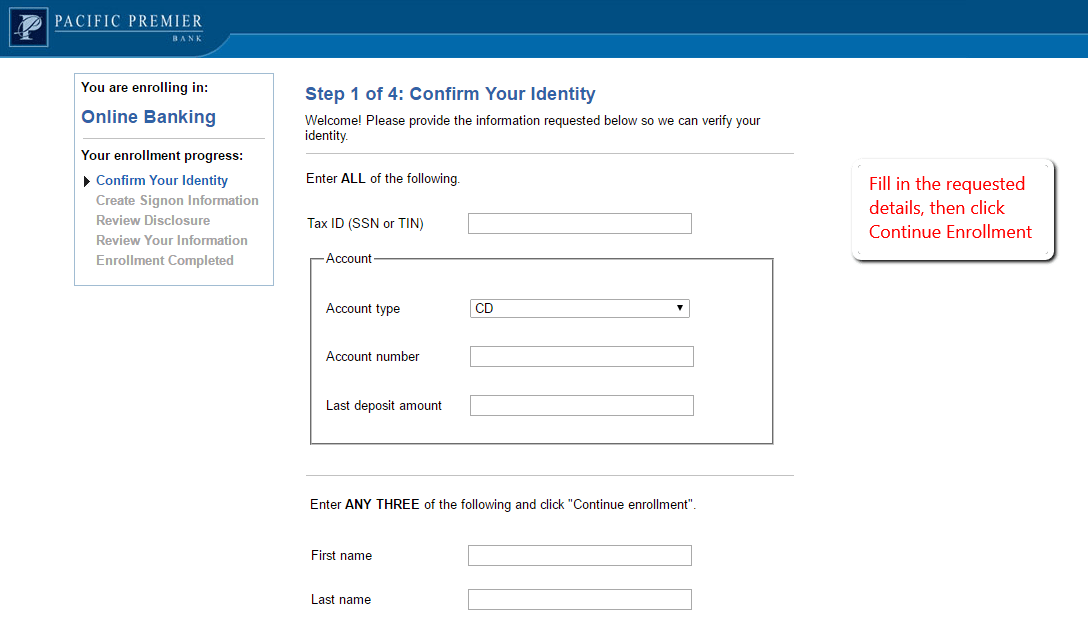
Task: Click the arrow marker beside Confirm Your Identity
Action: [87, 180]
